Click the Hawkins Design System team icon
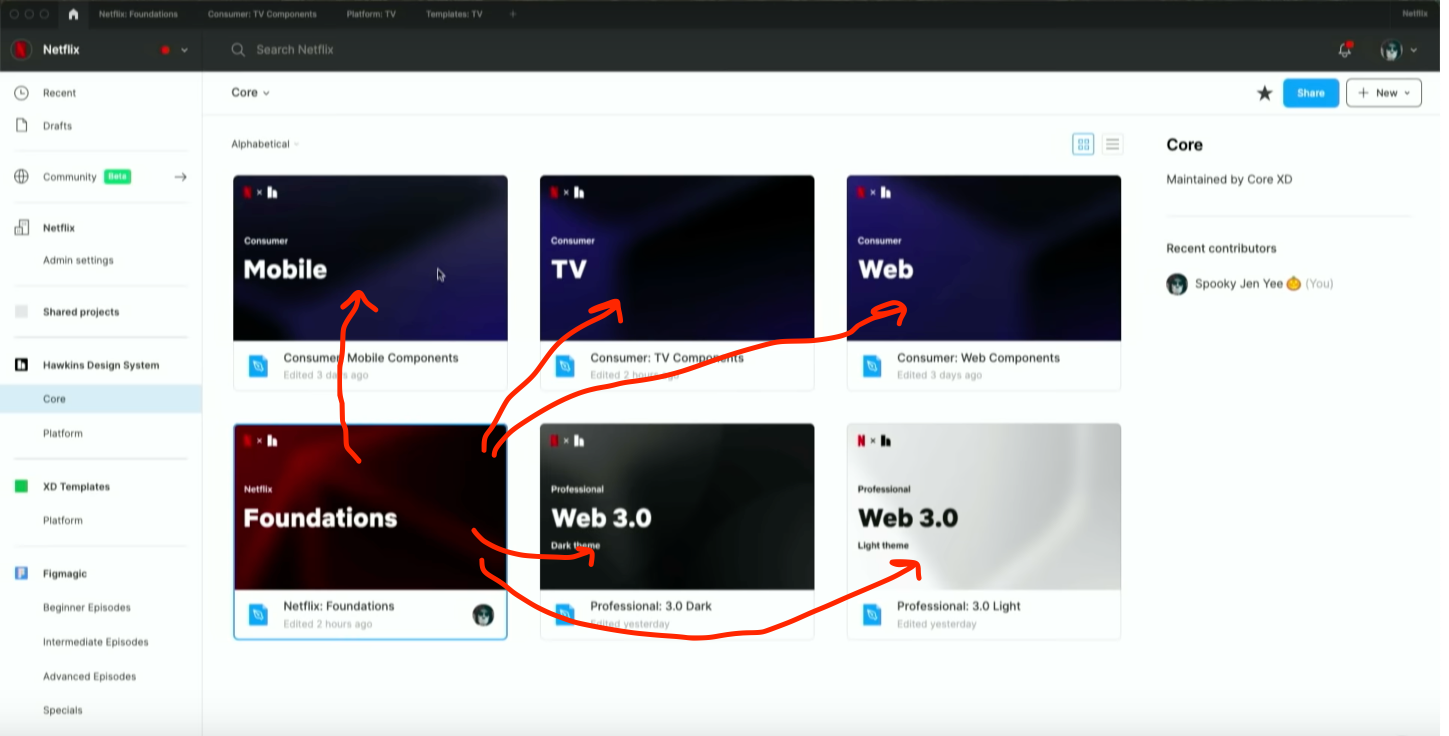 (21, 365)
